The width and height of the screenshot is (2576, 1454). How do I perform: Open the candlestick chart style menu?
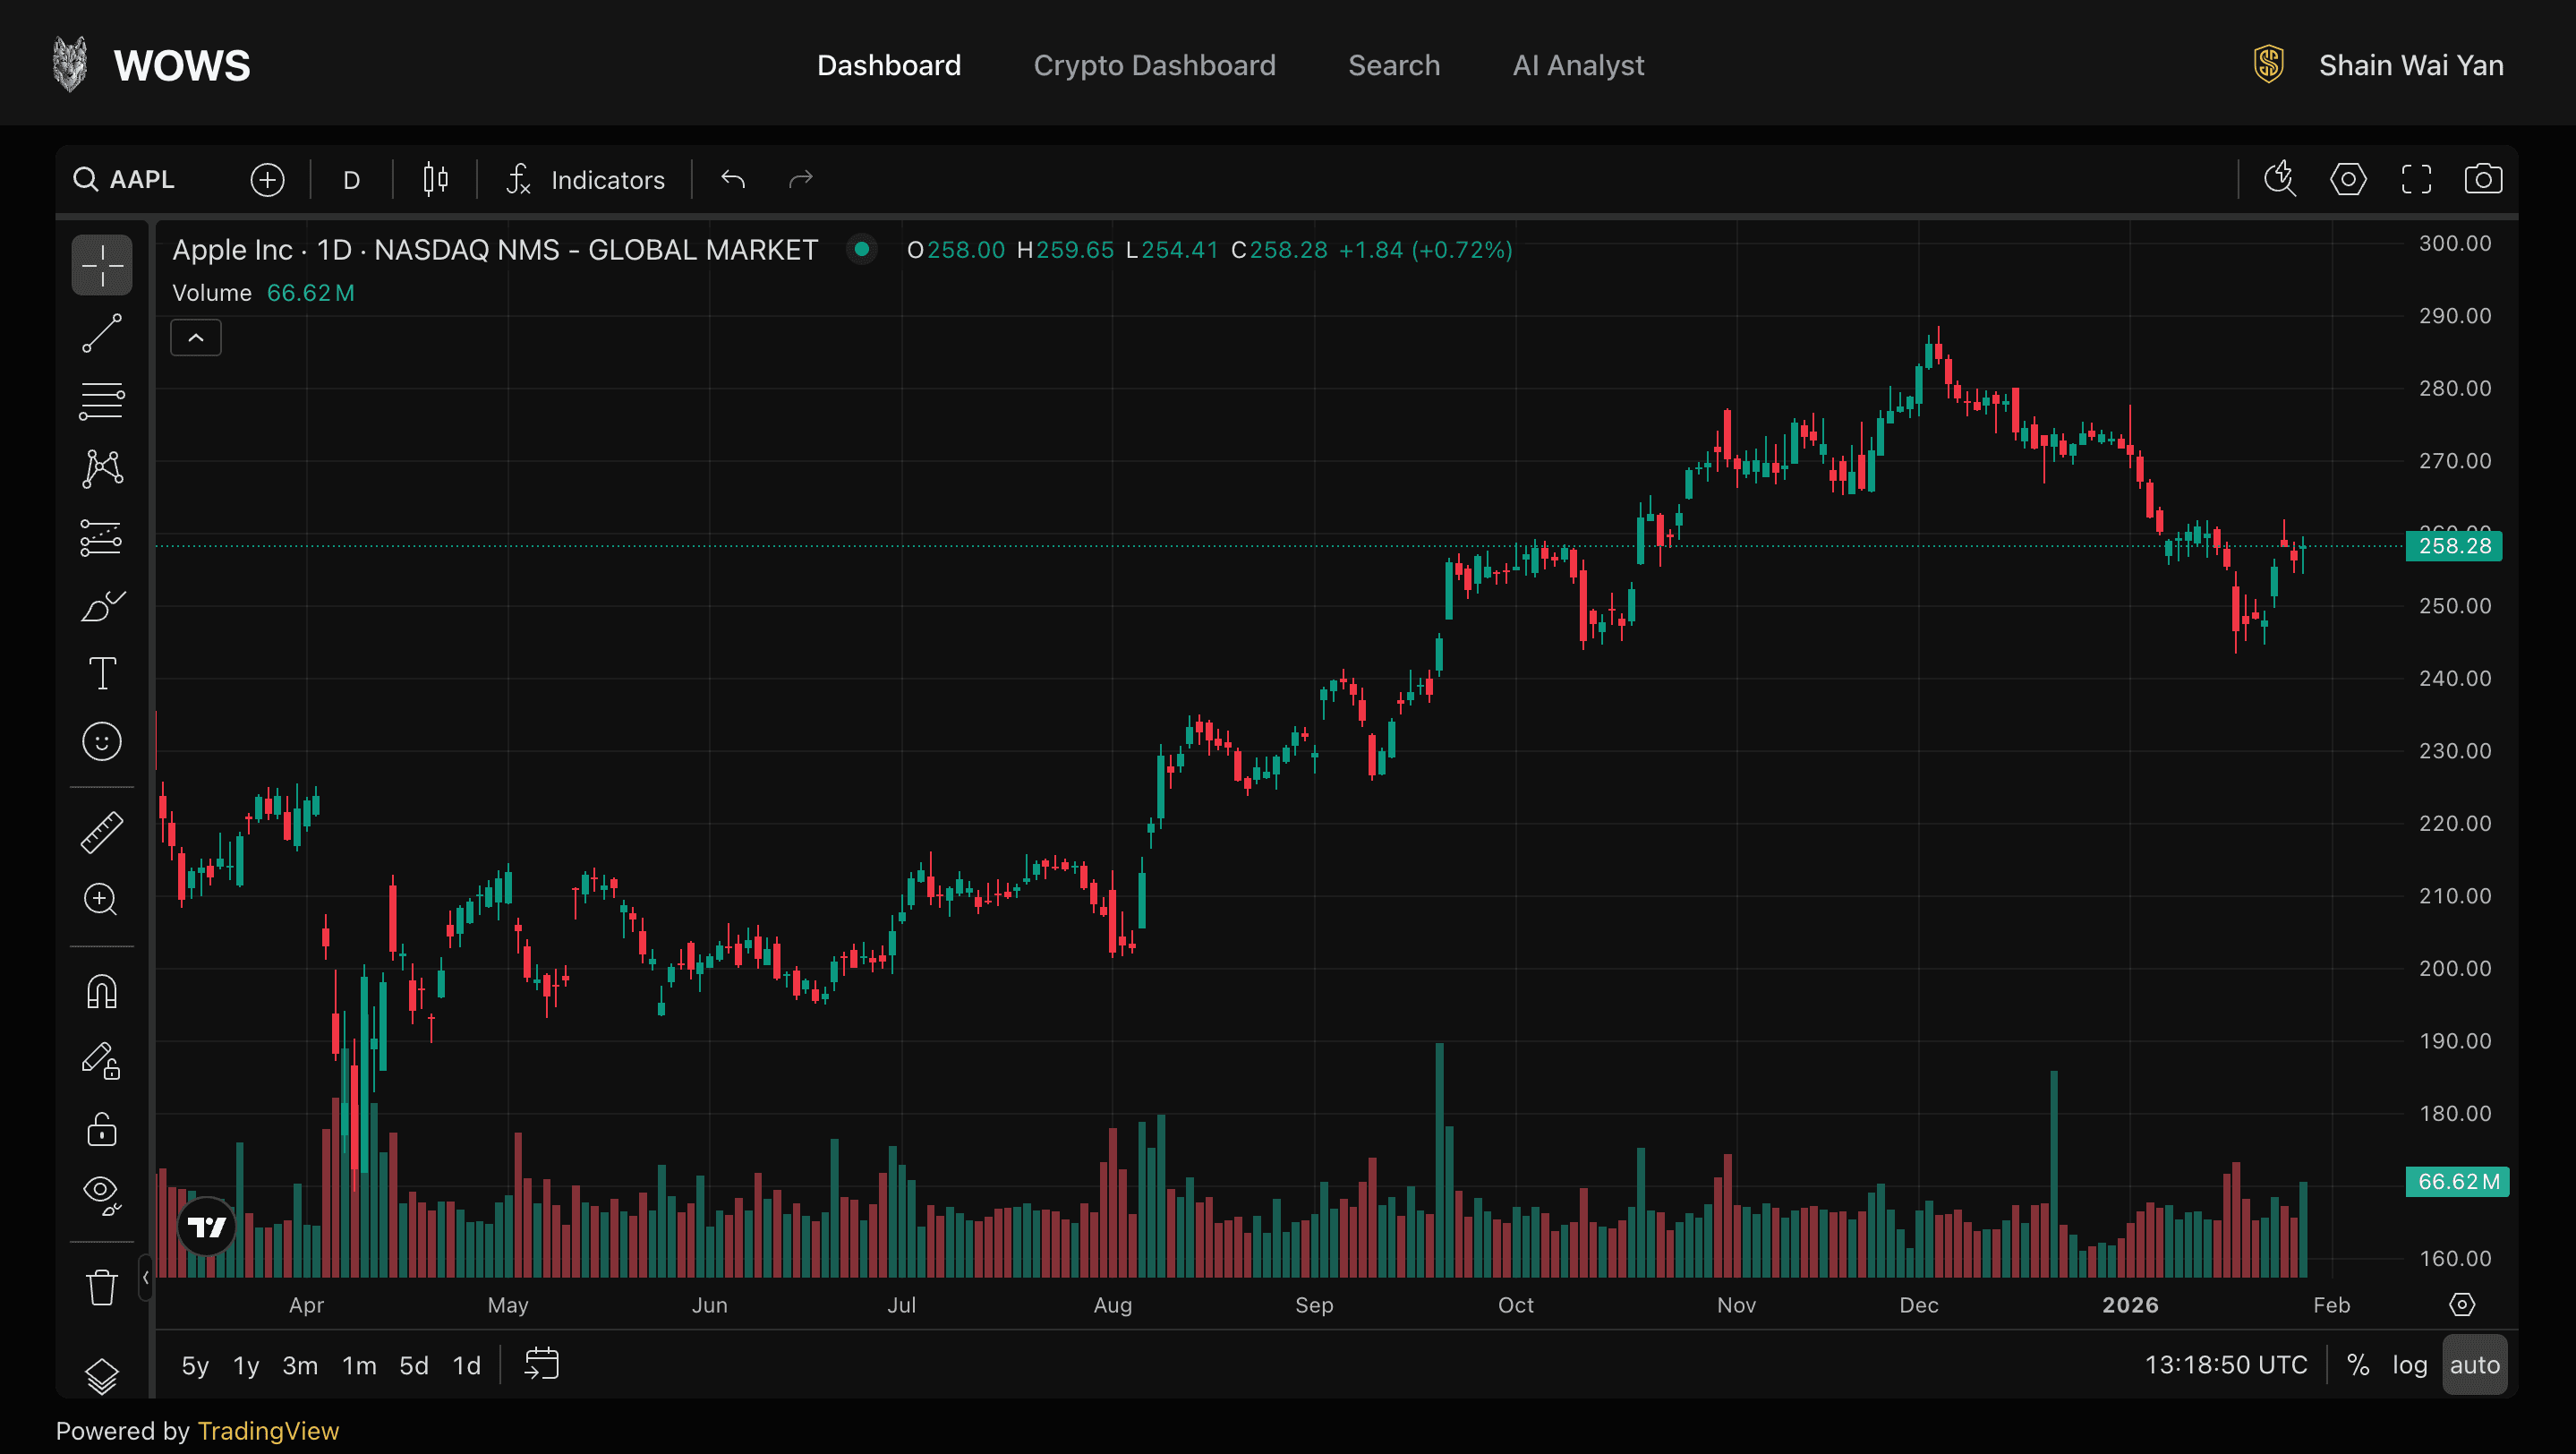[435, 180]
